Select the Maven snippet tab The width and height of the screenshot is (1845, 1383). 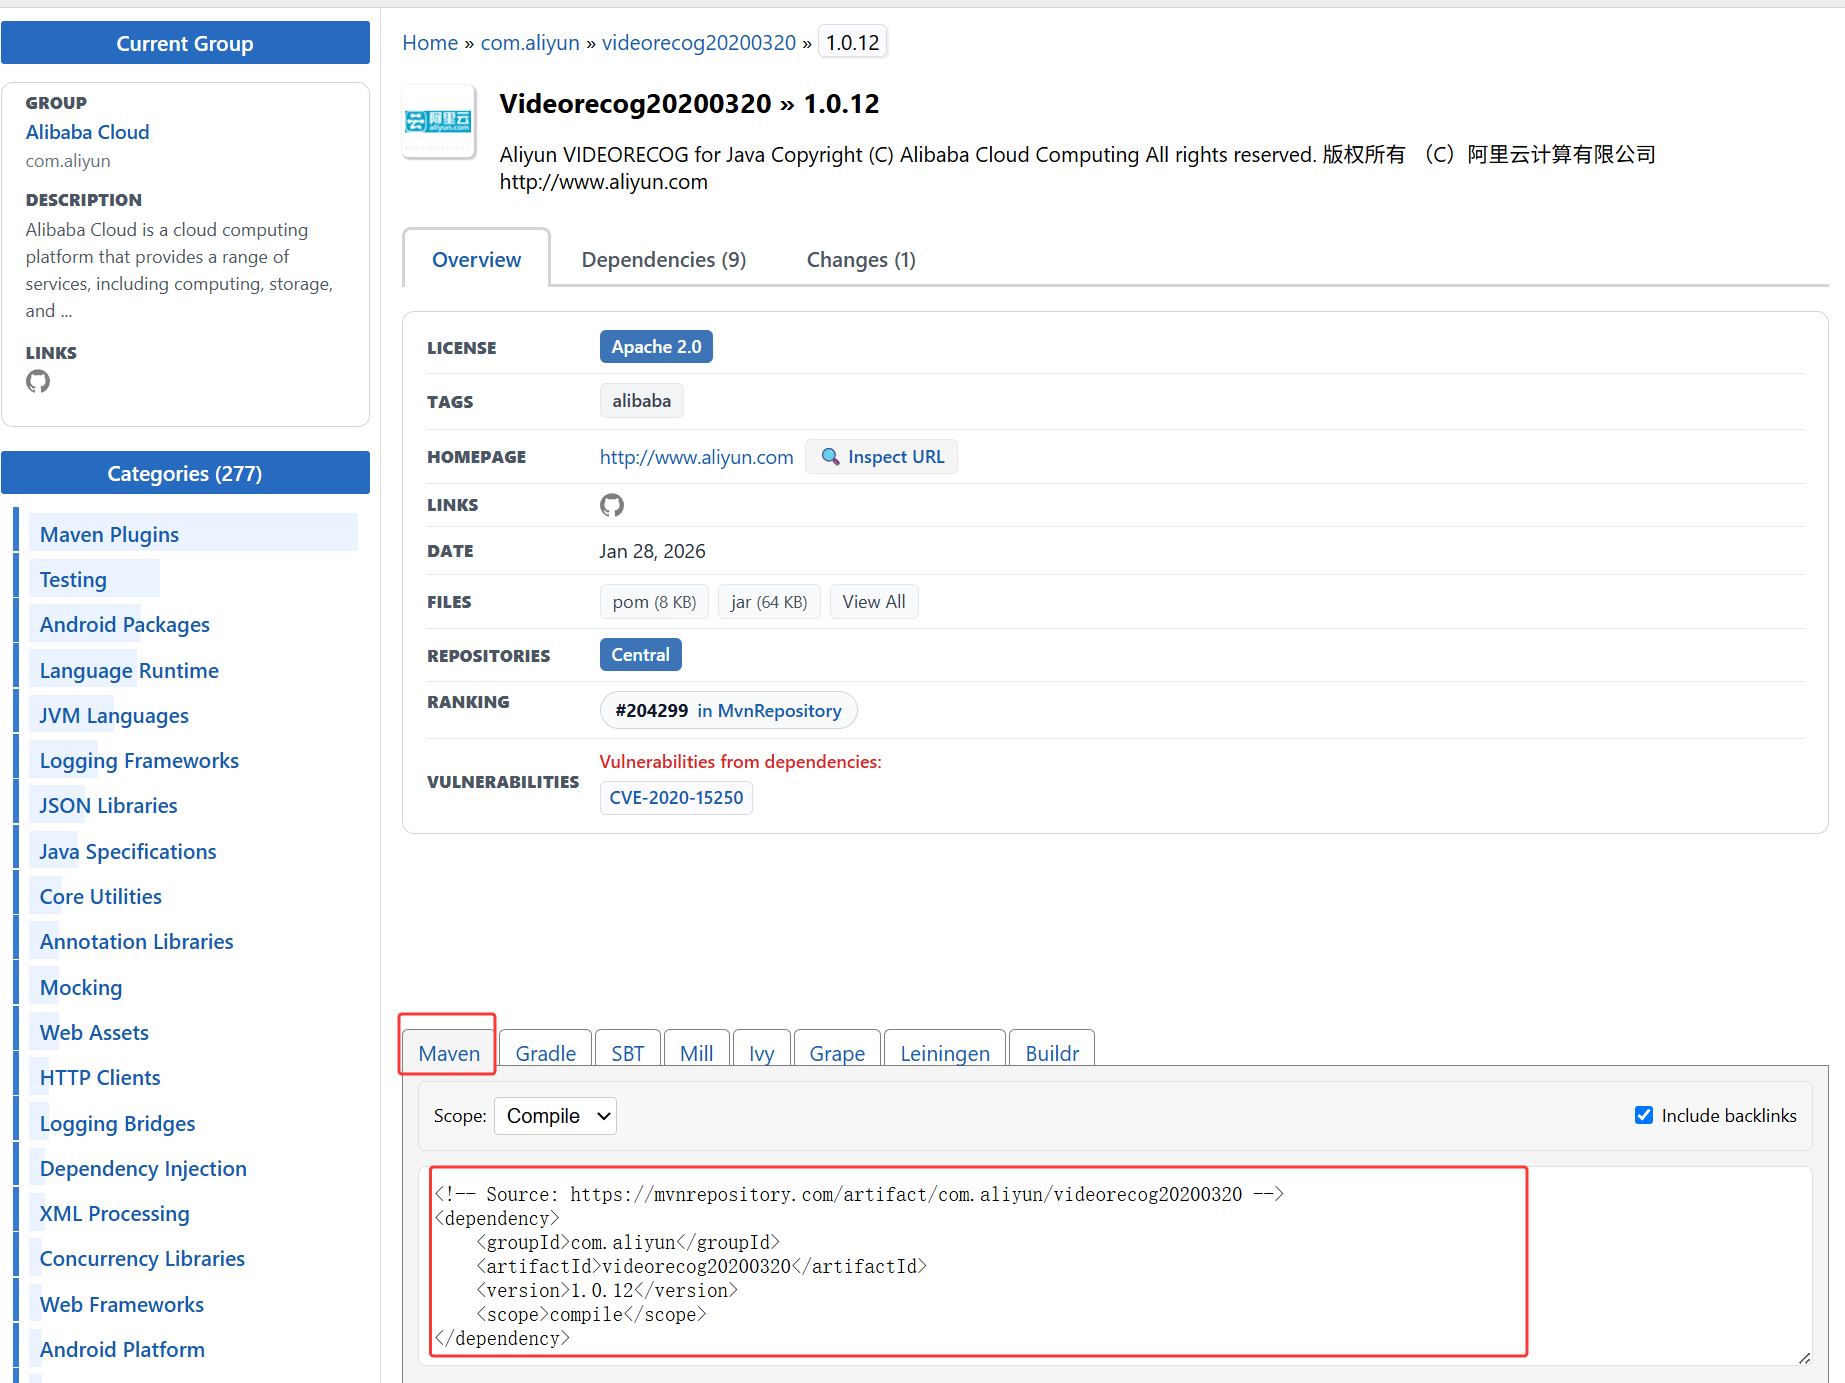(449, 1053)
